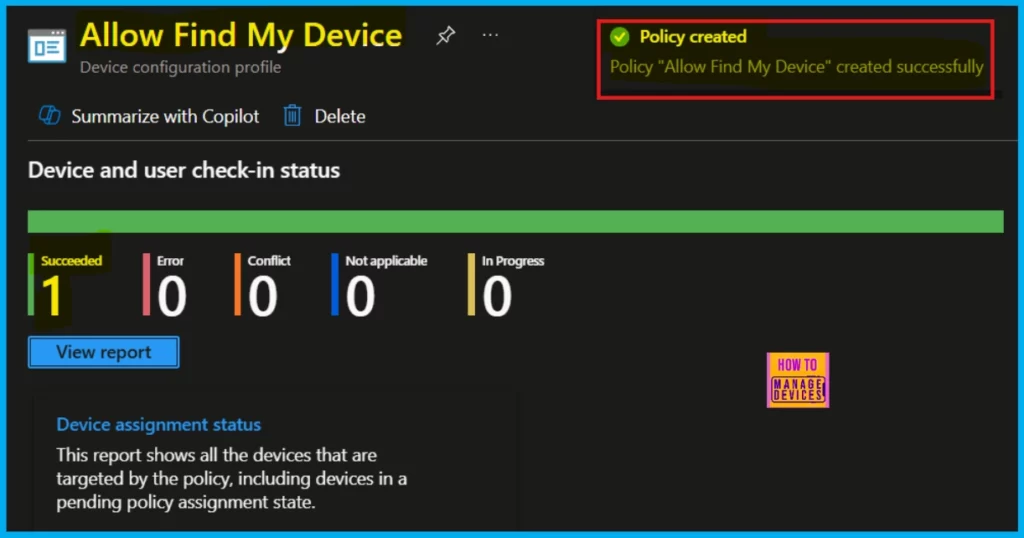Image resolution: width=1024 pixels, height=538 pixels.
Task: Delete the policy via Delete label
Action: pyautogui.click(x=340, y=116)
